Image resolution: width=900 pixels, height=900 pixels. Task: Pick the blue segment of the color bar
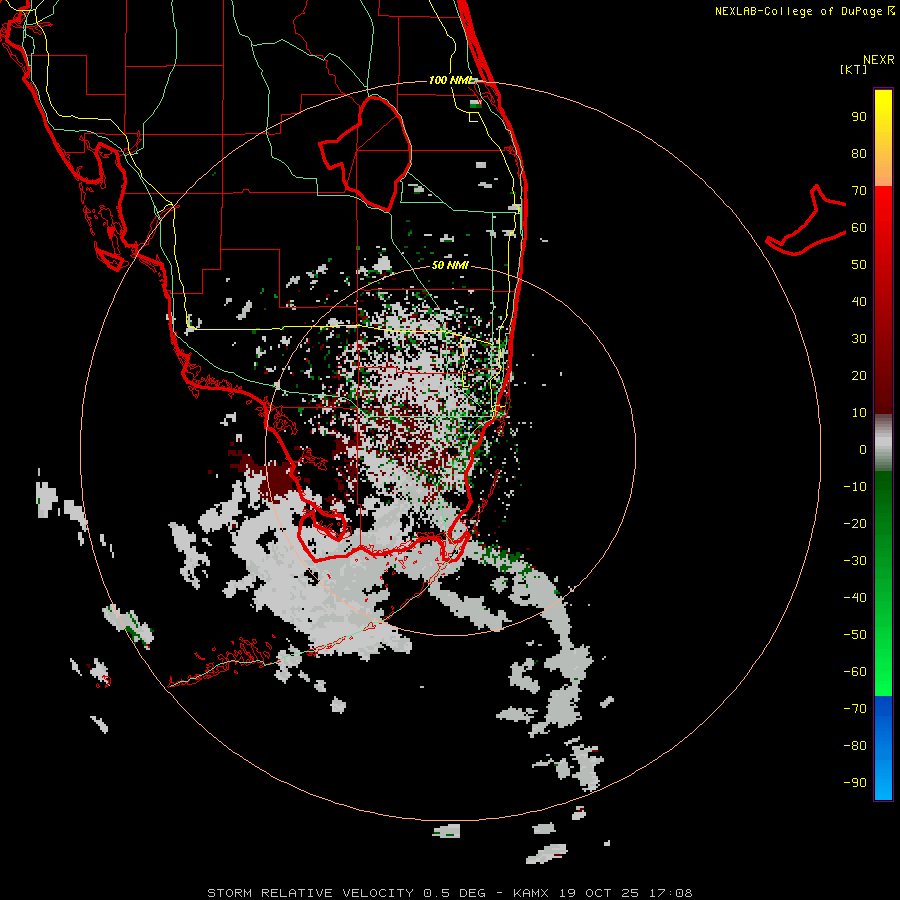[883, 748]
